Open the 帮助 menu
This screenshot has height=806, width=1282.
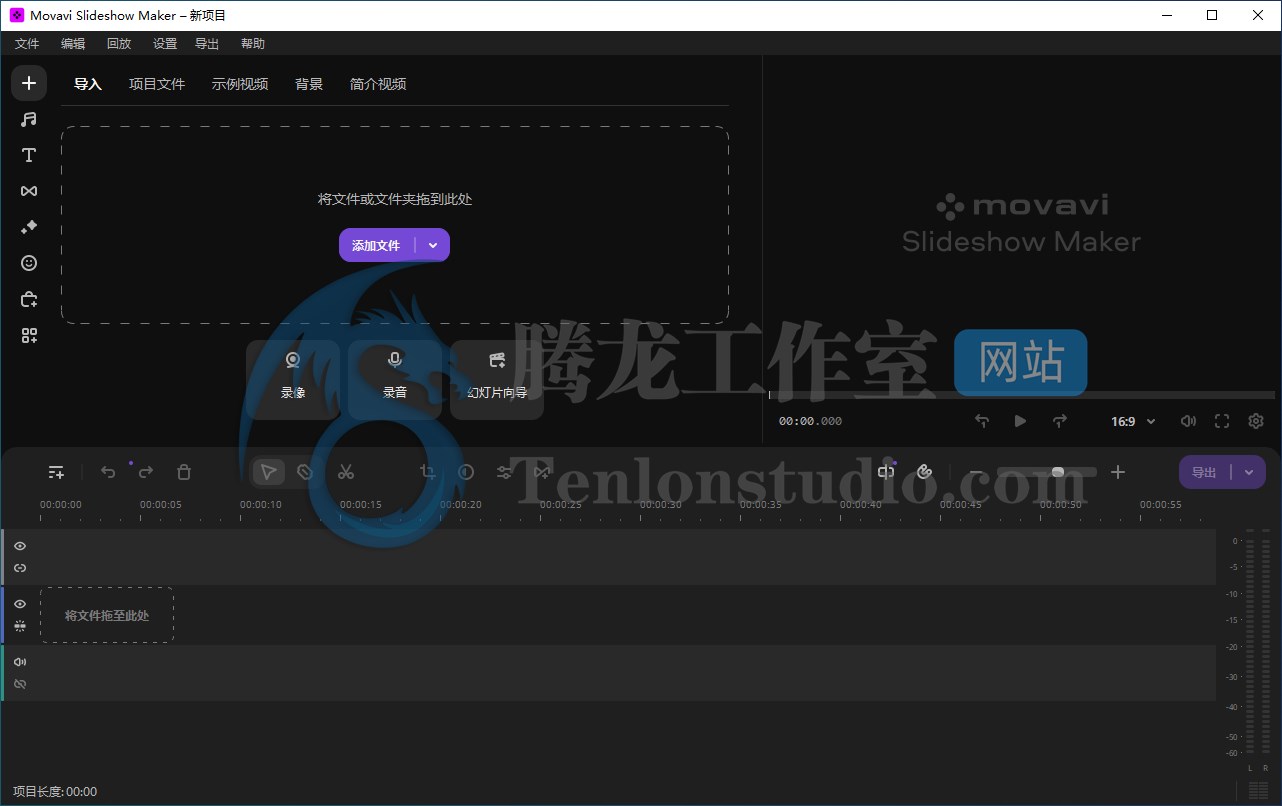(x=253, y=44)
